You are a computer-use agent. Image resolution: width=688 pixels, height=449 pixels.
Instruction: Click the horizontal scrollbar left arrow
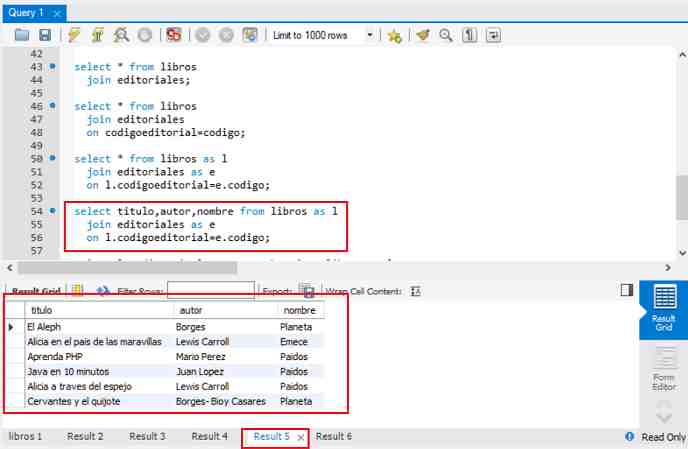click(x=10, y=267)
